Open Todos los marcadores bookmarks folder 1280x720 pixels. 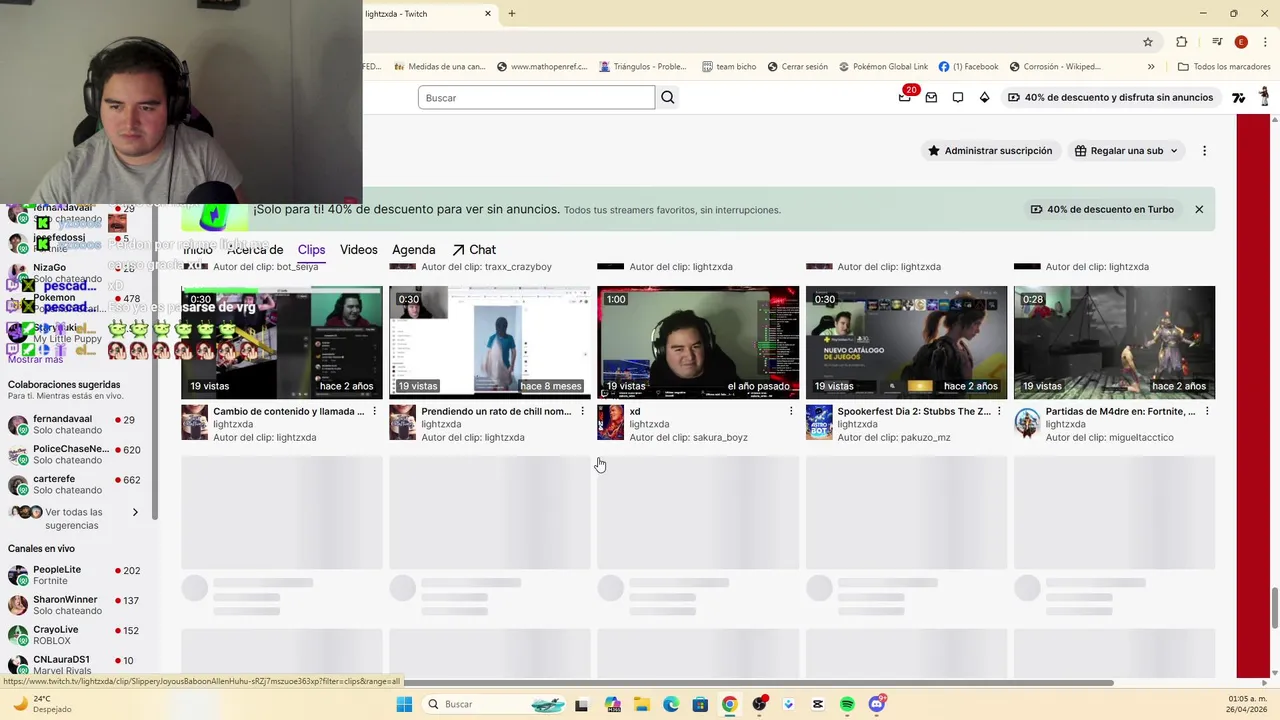coord(1224,67)
